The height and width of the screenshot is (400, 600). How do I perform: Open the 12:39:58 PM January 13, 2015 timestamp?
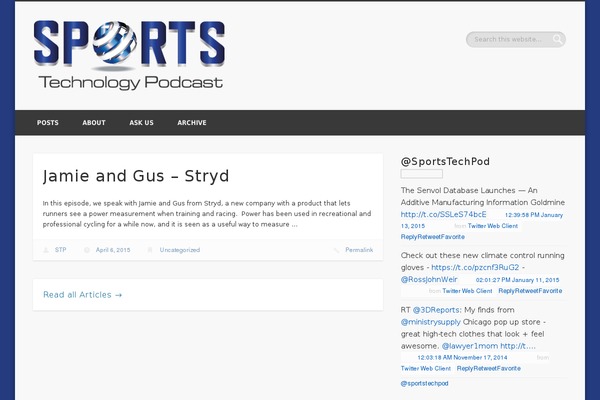534,215
